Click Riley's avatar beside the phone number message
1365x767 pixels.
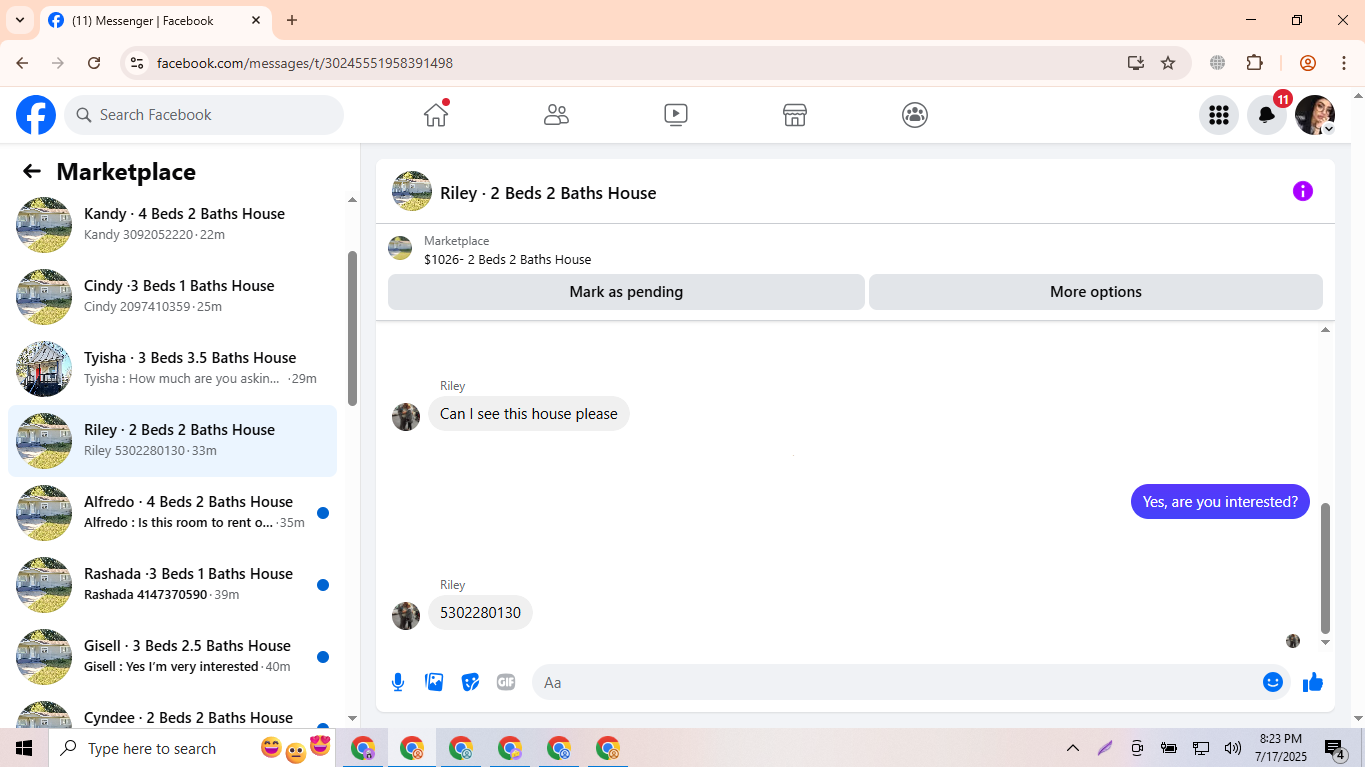pyautogui.click(x=406, y=616)
